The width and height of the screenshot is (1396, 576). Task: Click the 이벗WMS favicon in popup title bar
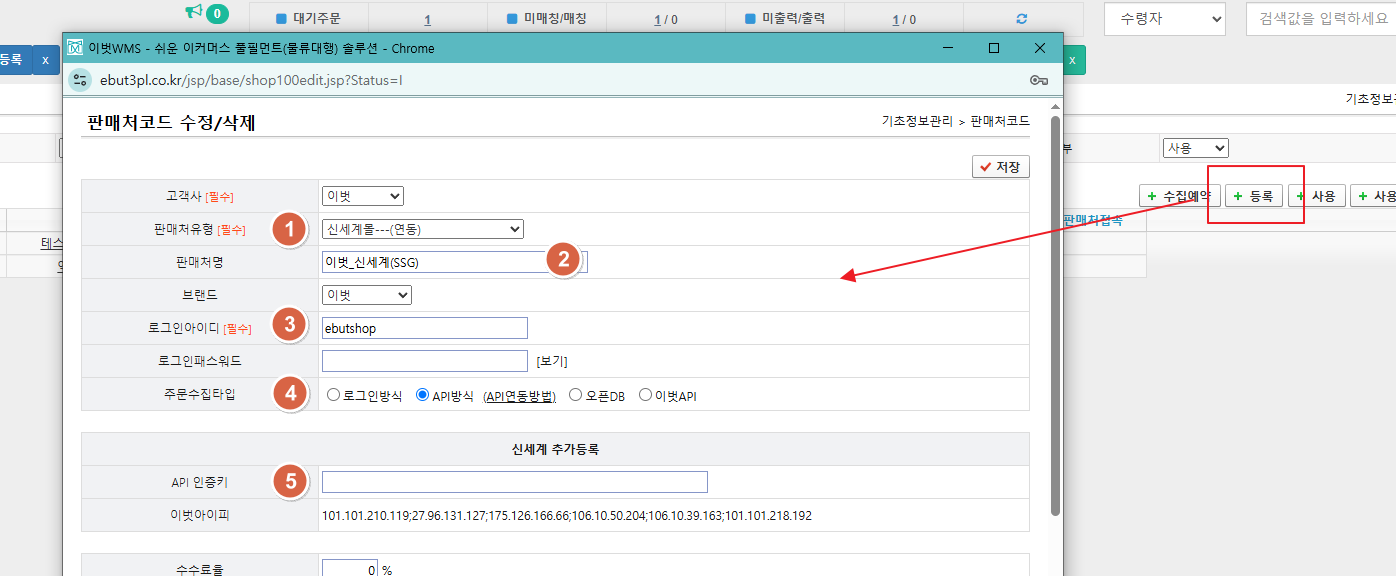74,48
